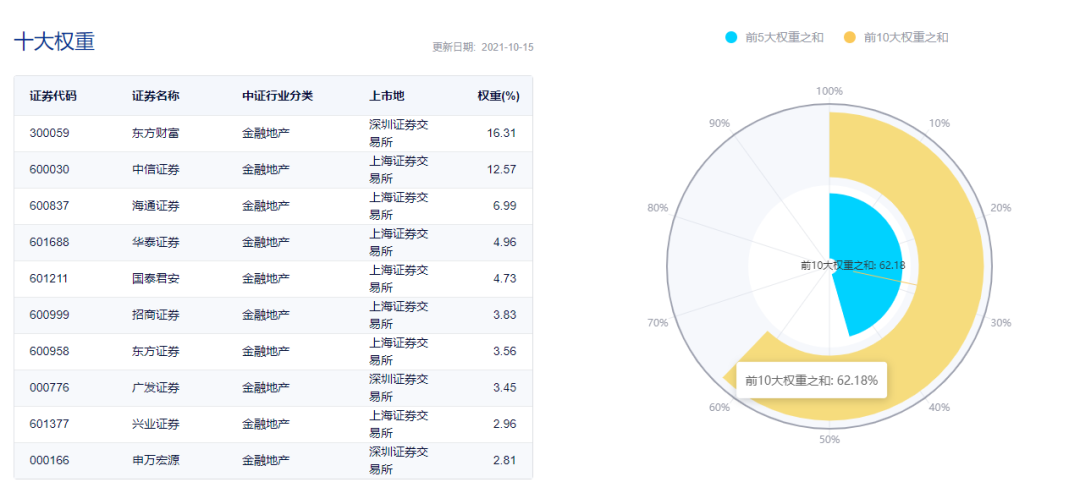Click the blue 前5大权重之和 legend dot
1080x504 pixels.
click(x=731, y=37)
